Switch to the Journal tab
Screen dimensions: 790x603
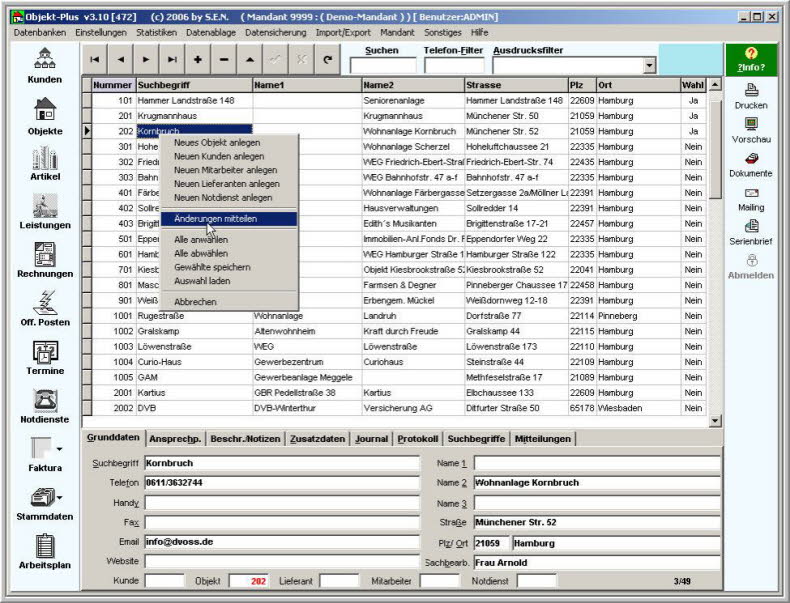[371, 439]
